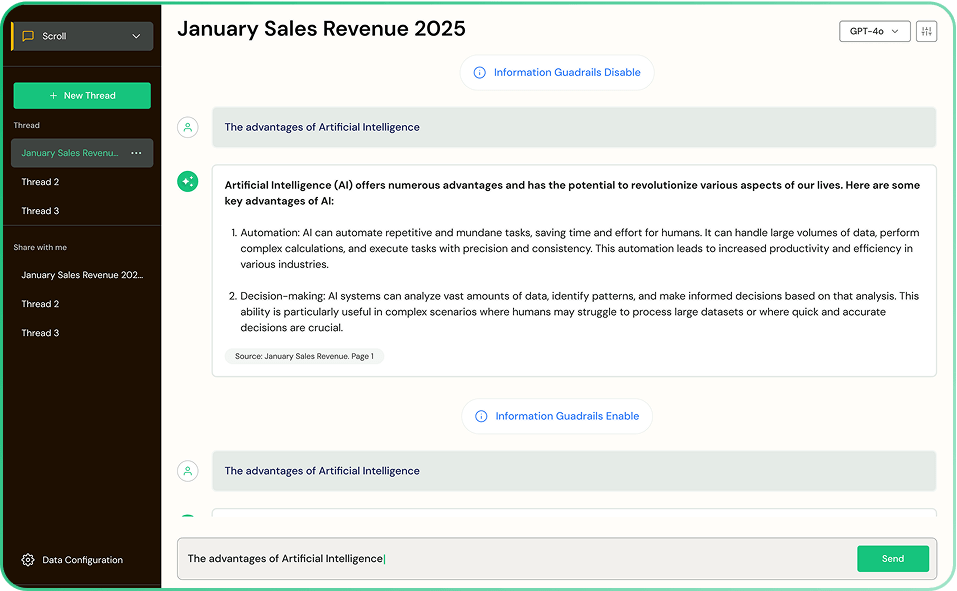Click the settings sliders icon beside GPT-4o
This screenshot has width=957, height=591.
coord(926,32)
